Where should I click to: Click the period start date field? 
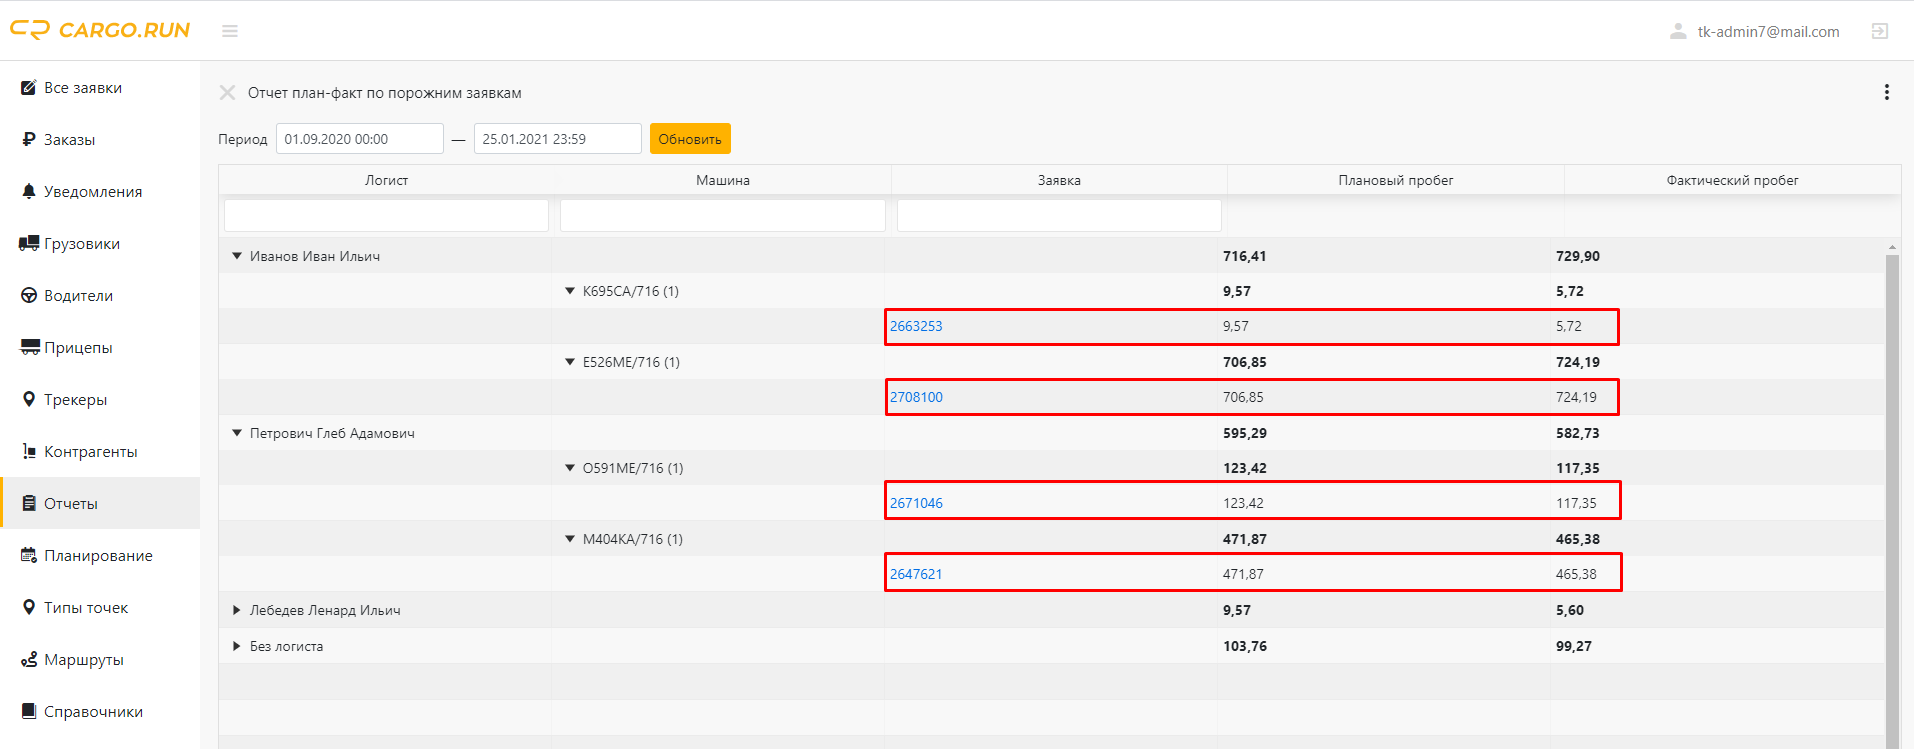coord(360,139)
